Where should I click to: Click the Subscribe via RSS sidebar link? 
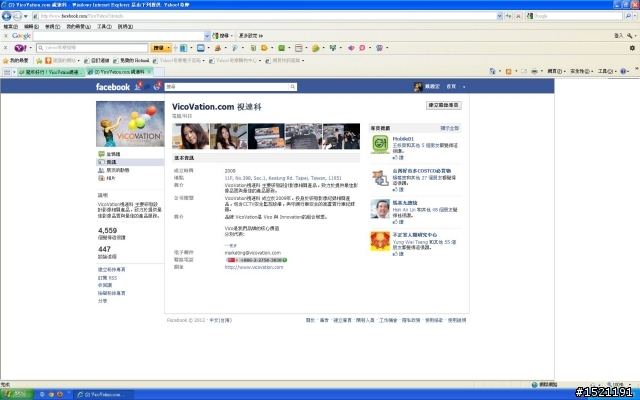point(107,278)
